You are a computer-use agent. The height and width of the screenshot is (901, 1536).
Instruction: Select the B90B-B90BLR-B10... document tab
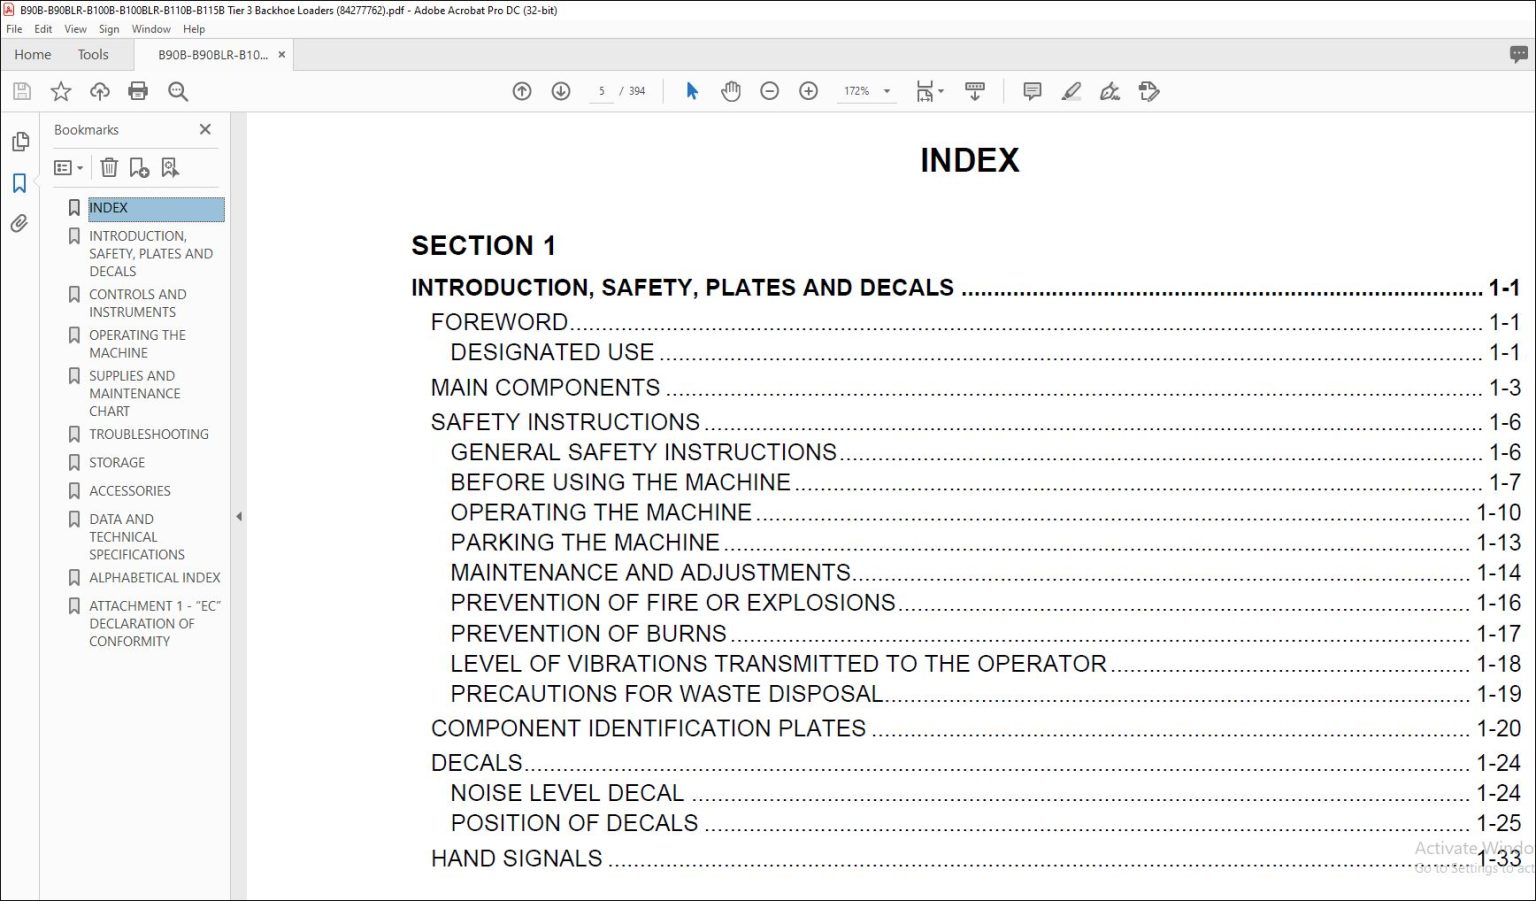pyautogui.click(x=213, y=55)
